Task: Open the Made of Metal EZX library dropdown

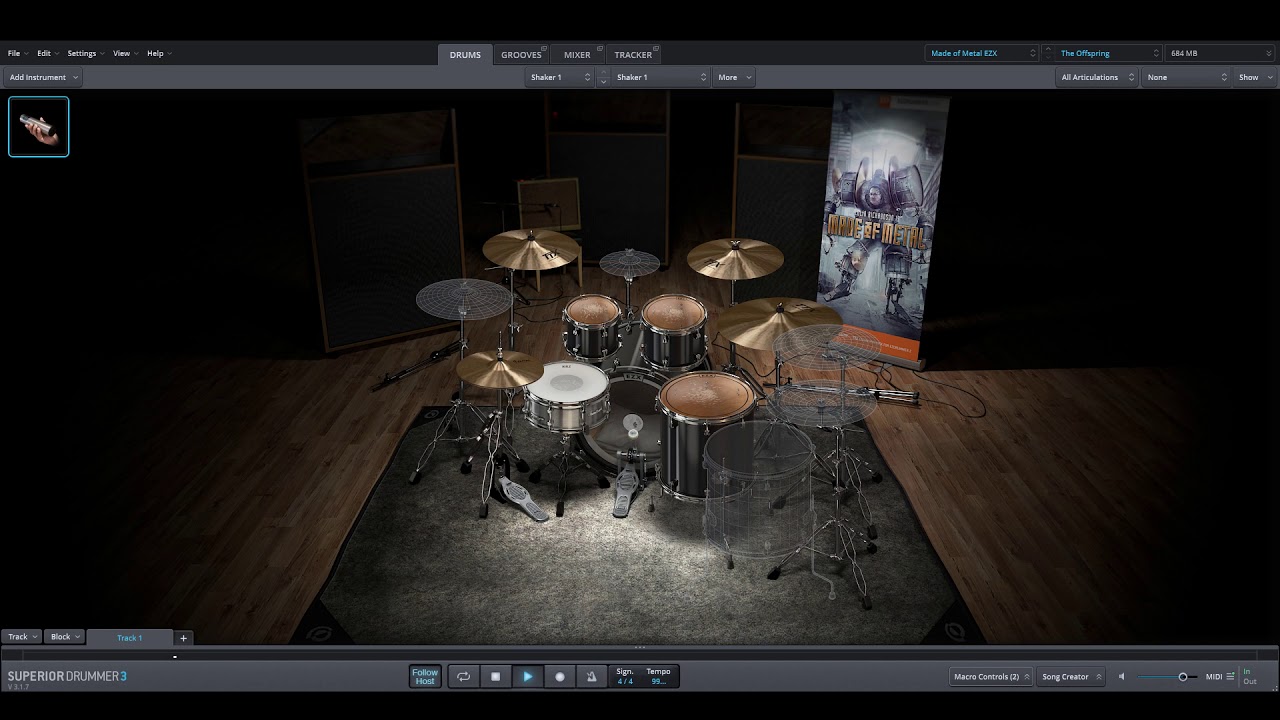Action: pyautogui.click(x=982, y=53)
